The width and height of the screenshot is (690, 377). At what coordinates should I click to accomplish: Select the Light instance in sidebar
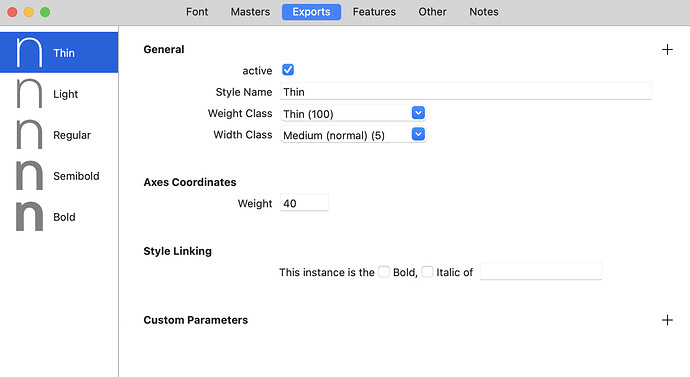pyautogui.click(x=59, y=94)
